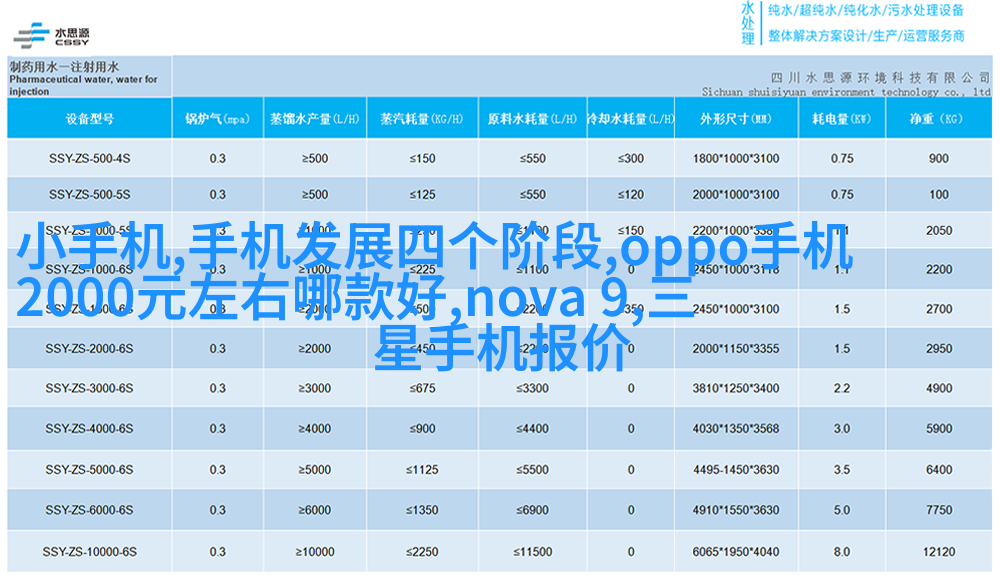Click the ≤3300 raw water cell
This screenshot has height=581, width=1000.
click(x=533, y=388)
